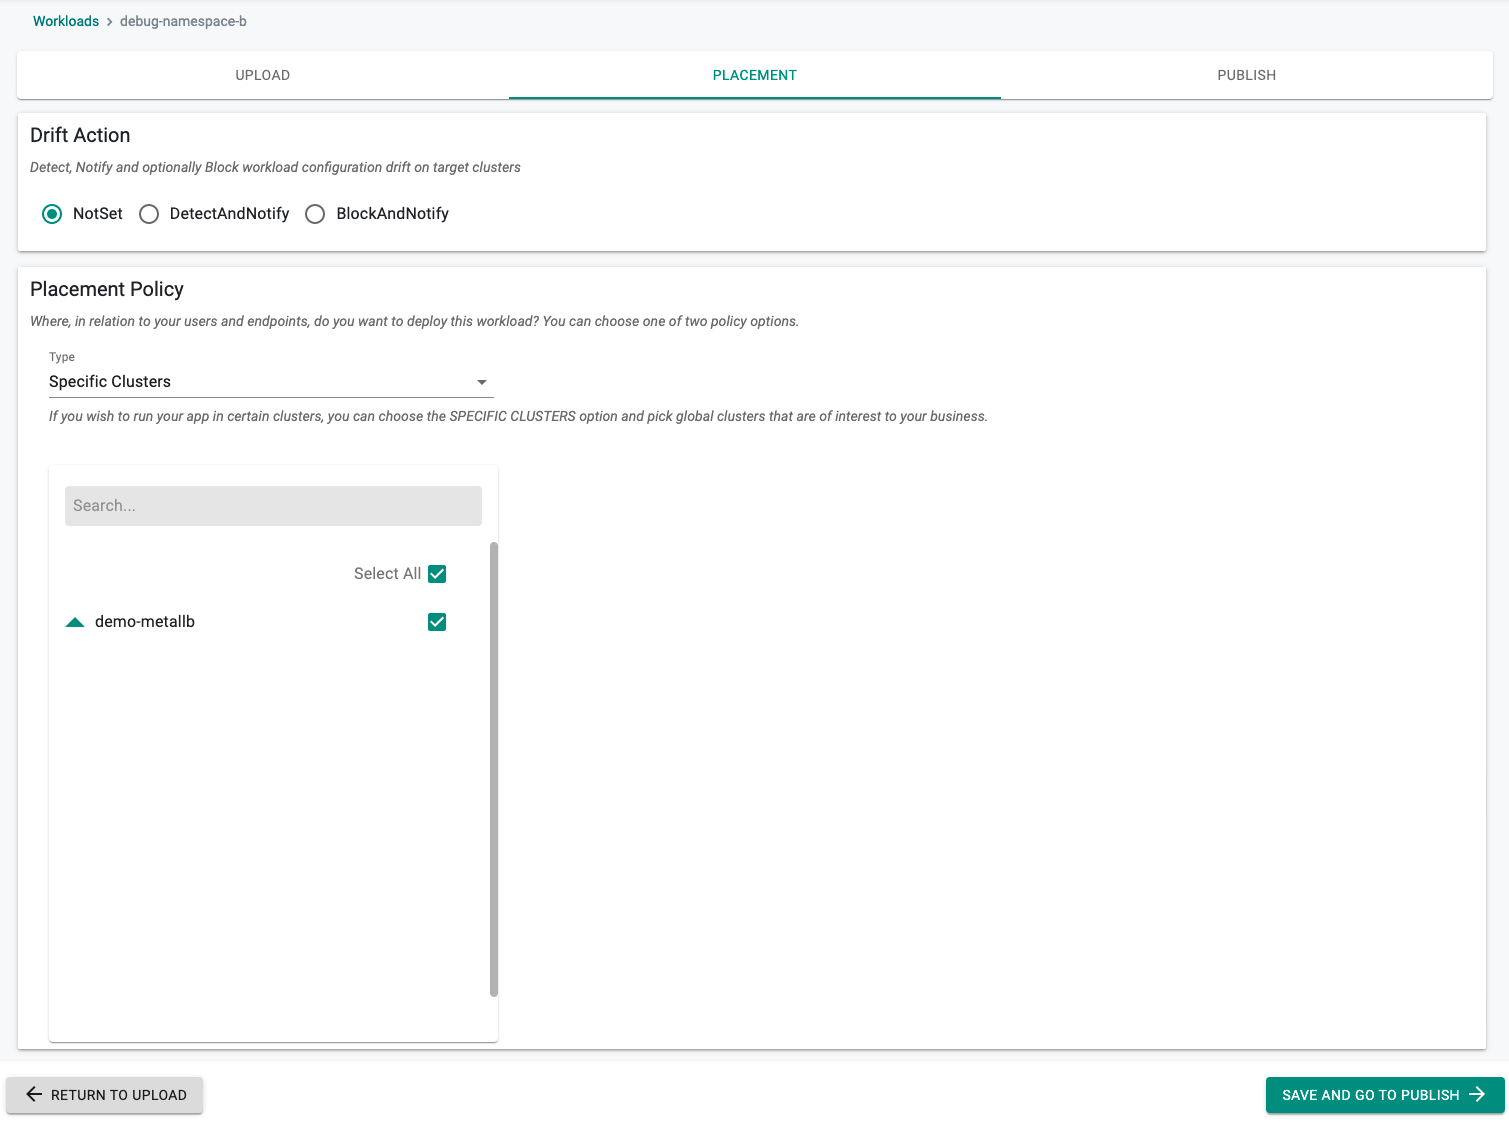Choose the DetectAndNotify radio button

(149, 214)
